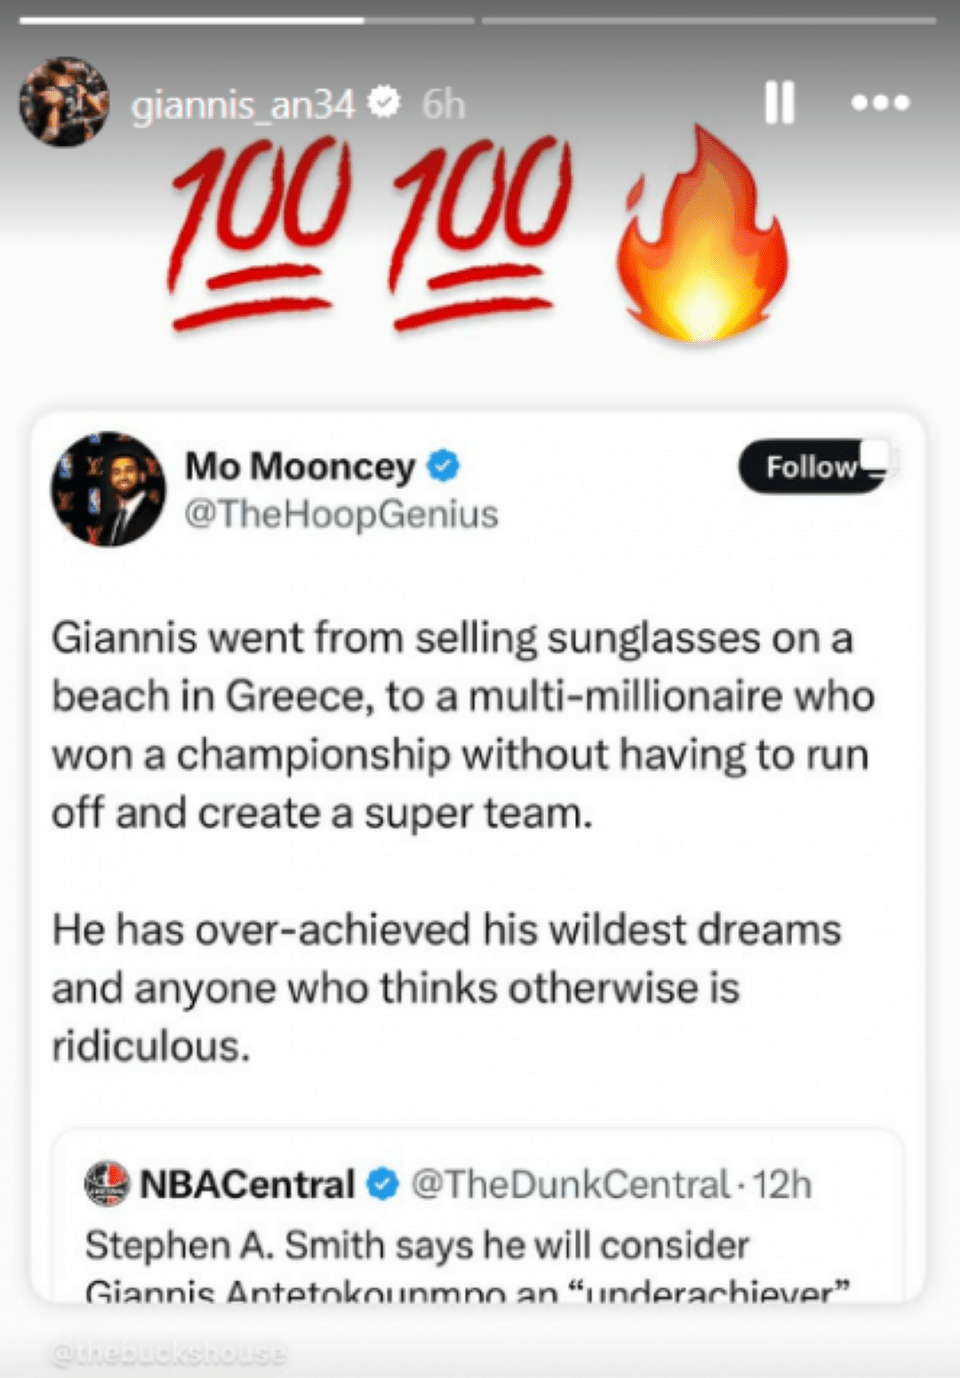Open the three-dot more options menu

pyautogui.click(x=880, y=102)
